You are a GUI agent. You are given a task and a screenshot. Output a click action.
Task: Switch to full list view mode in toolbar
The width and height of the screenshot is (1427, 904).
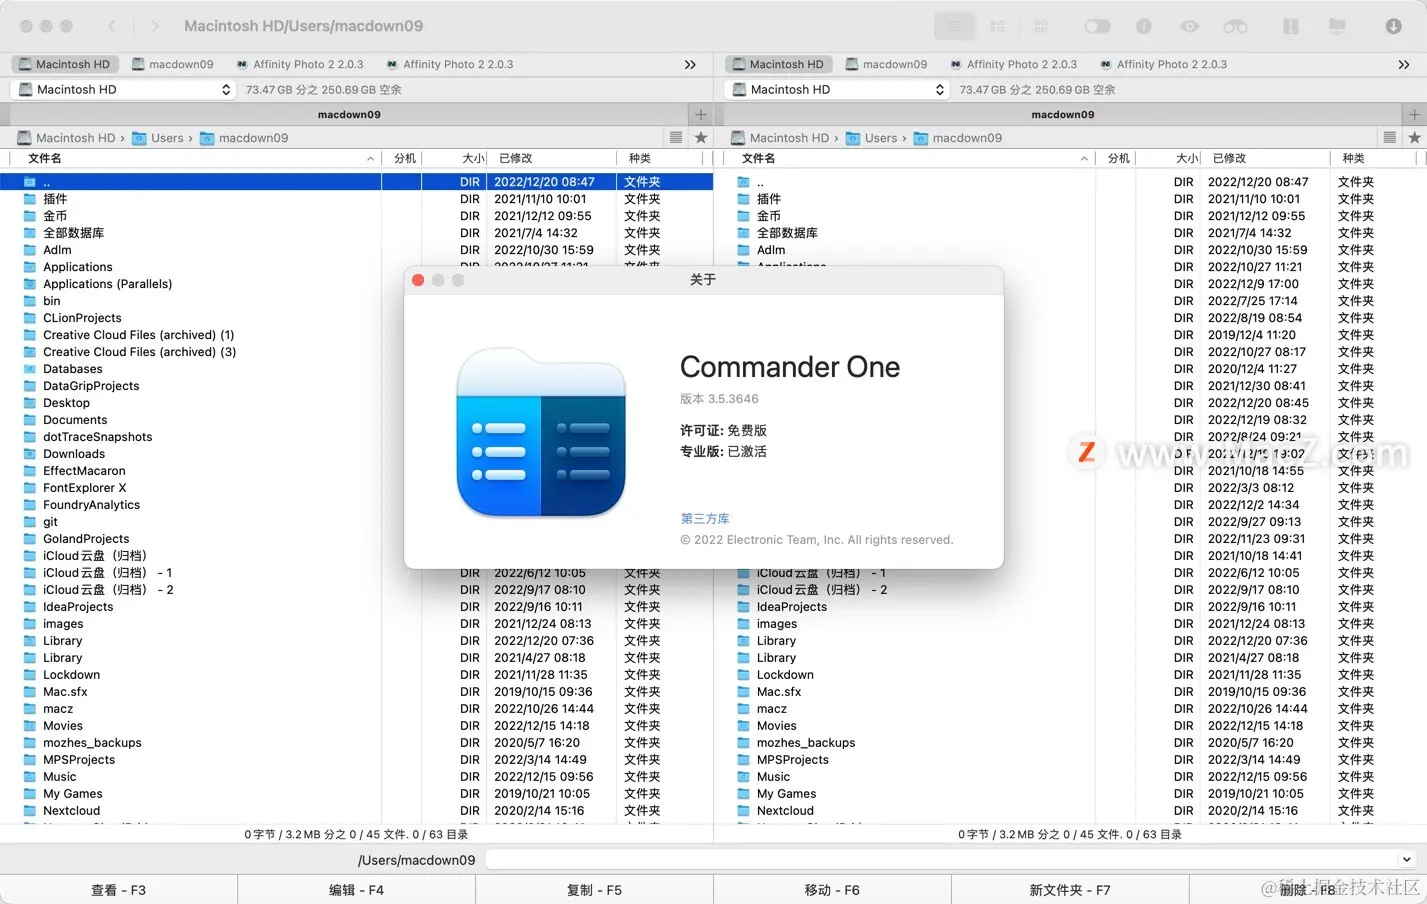tap(955, 26)
